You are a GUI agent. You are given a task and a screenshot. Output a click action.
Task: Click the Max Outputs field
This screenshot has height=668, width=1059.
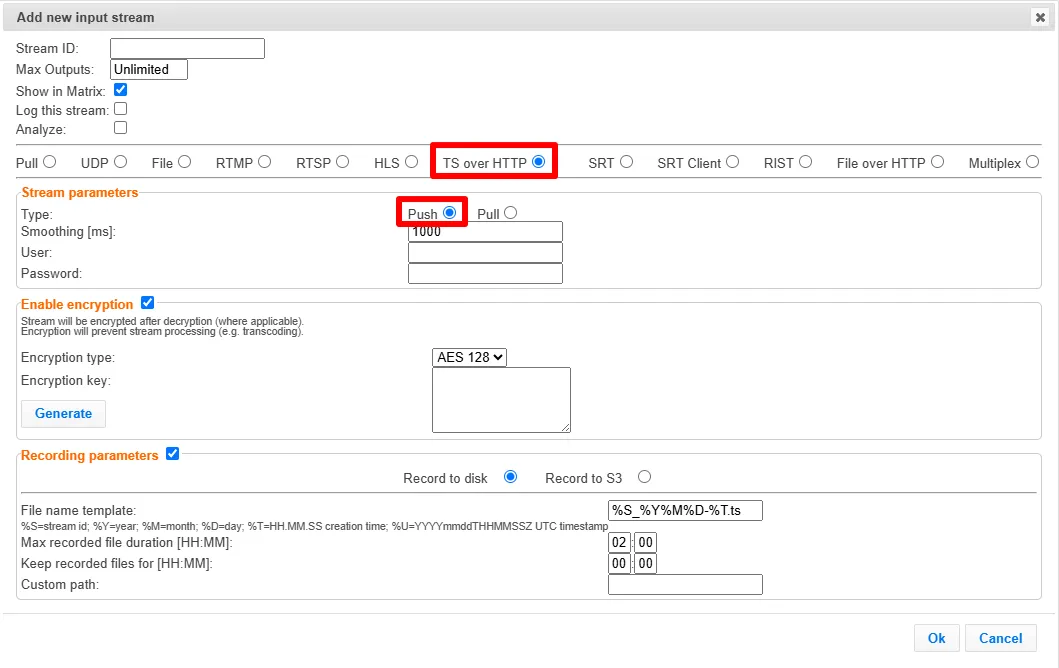point(149,70)
